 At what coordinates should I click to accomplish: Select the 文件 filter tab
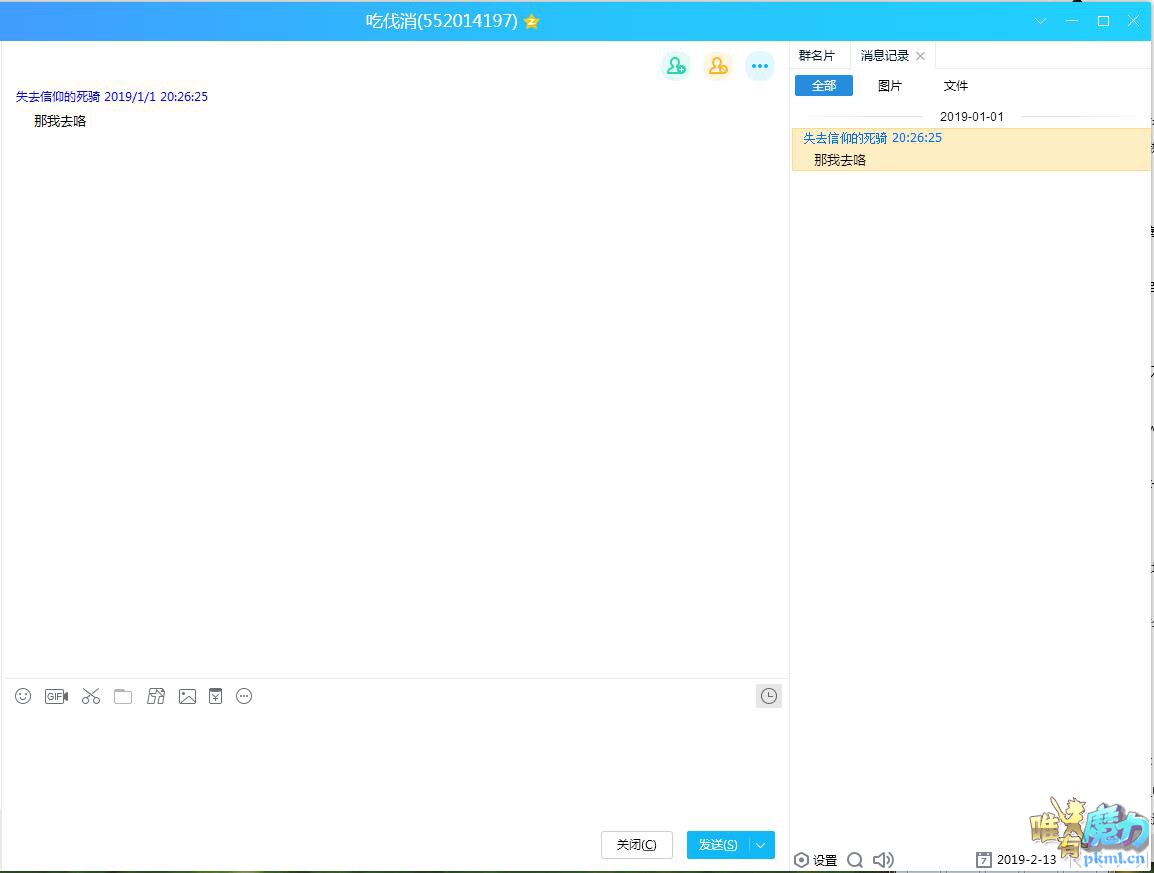tap(956, 86)
